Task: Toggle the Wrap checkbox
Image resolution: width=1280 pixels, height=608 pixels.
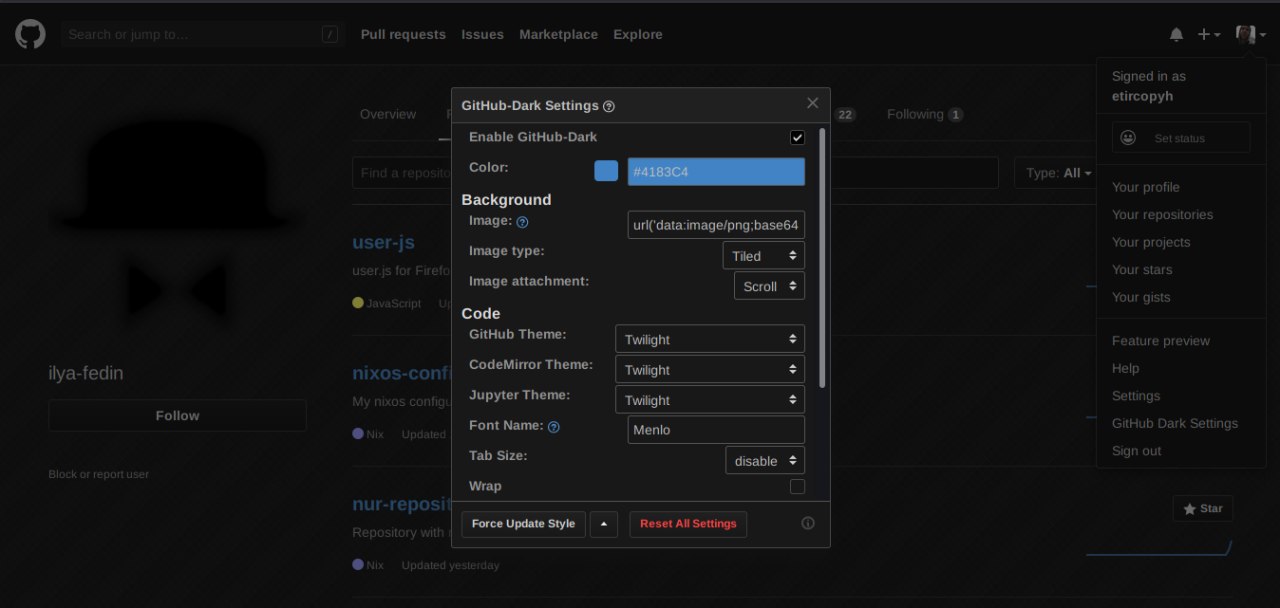Action: pos(797,486)
